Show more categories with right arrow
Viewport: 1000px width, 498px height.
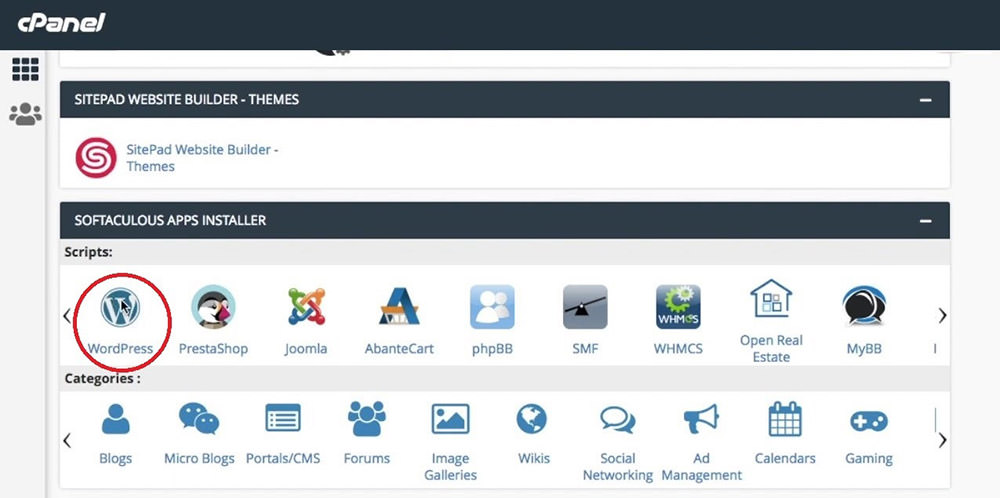point(942,440)
